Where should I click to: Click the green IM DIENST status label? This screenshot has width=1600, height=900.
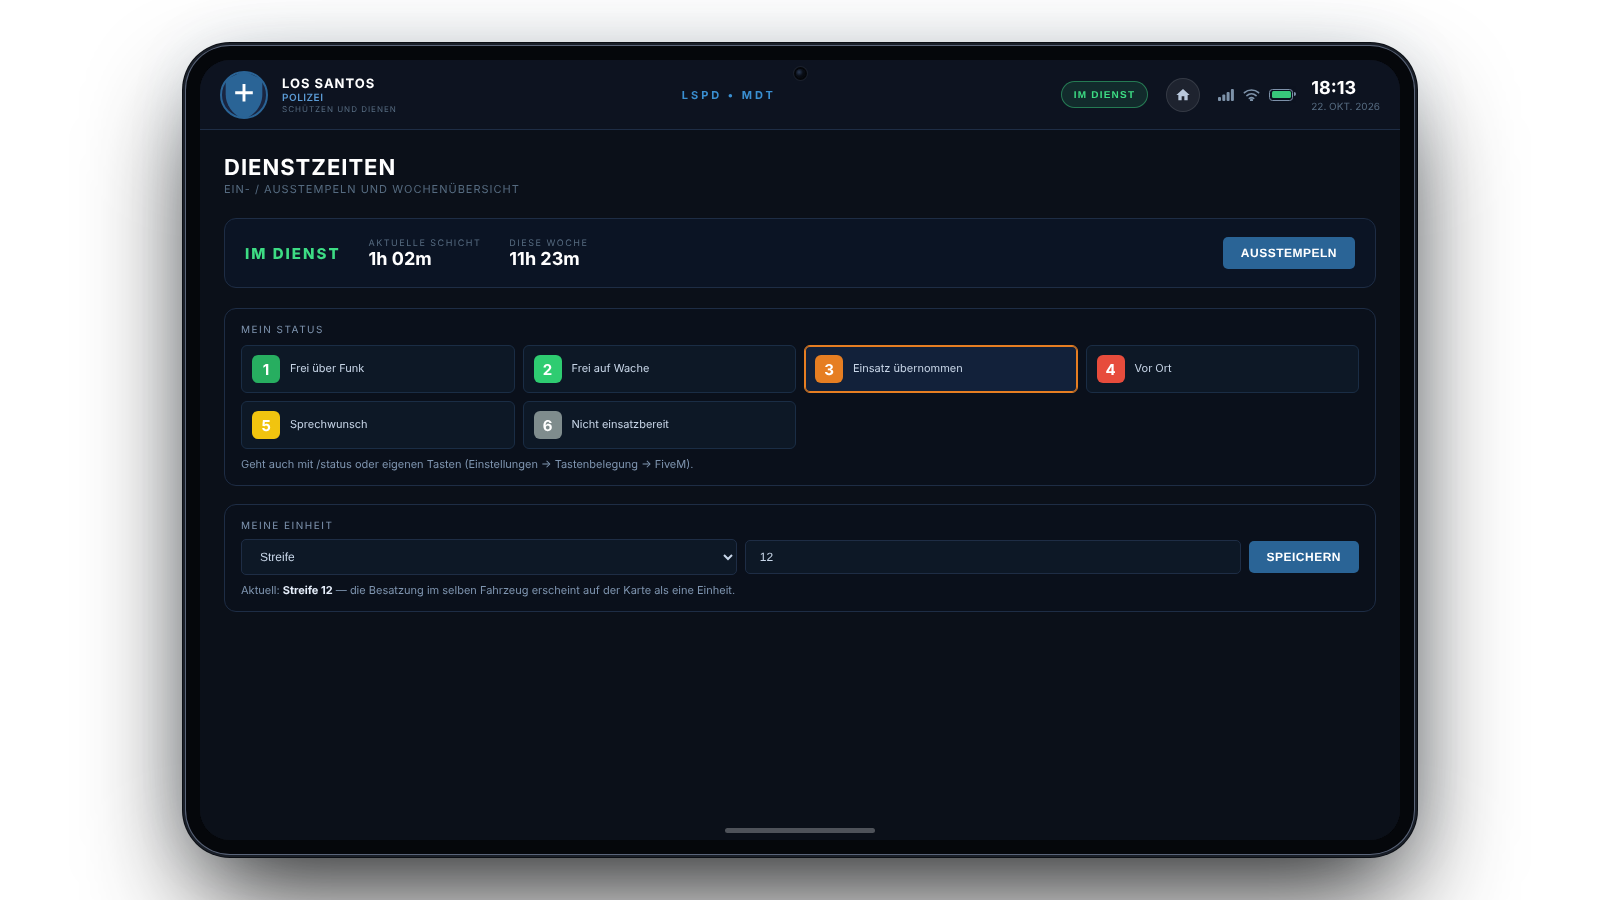[292, 254]
